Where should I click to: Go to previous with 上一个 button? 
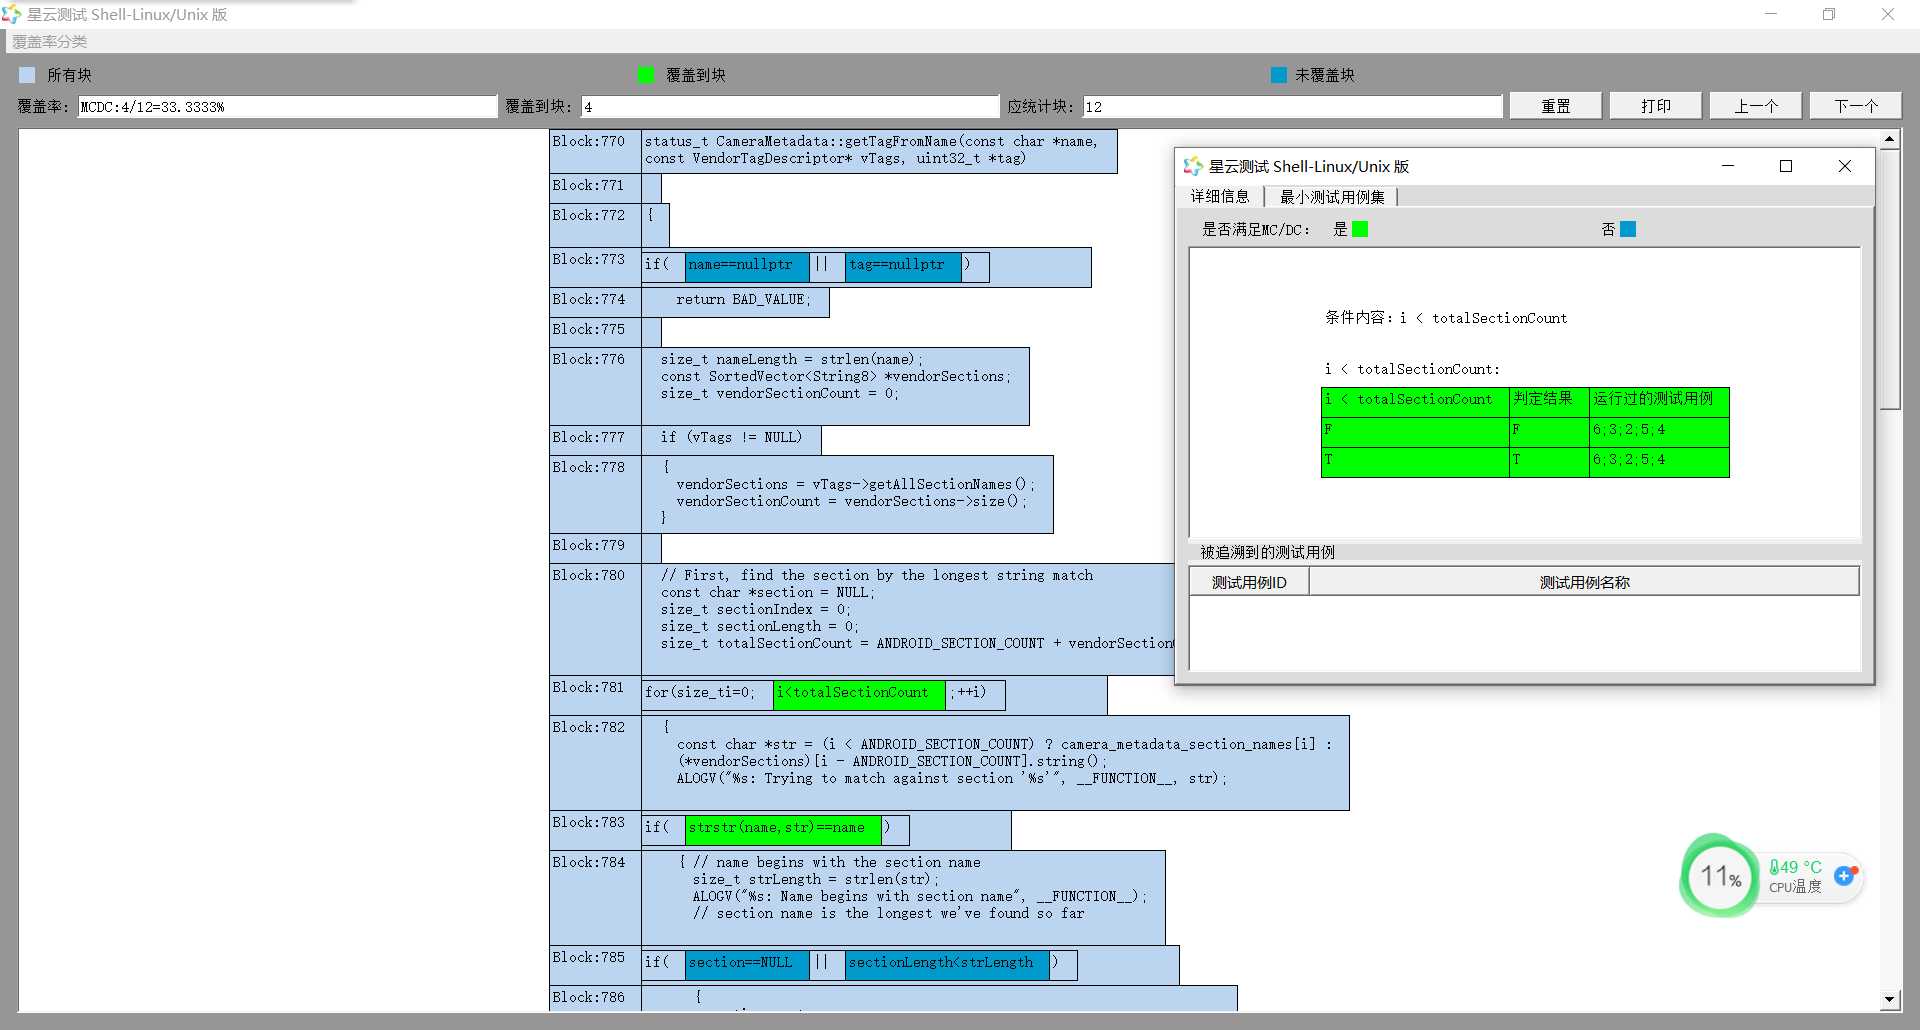1755,106
